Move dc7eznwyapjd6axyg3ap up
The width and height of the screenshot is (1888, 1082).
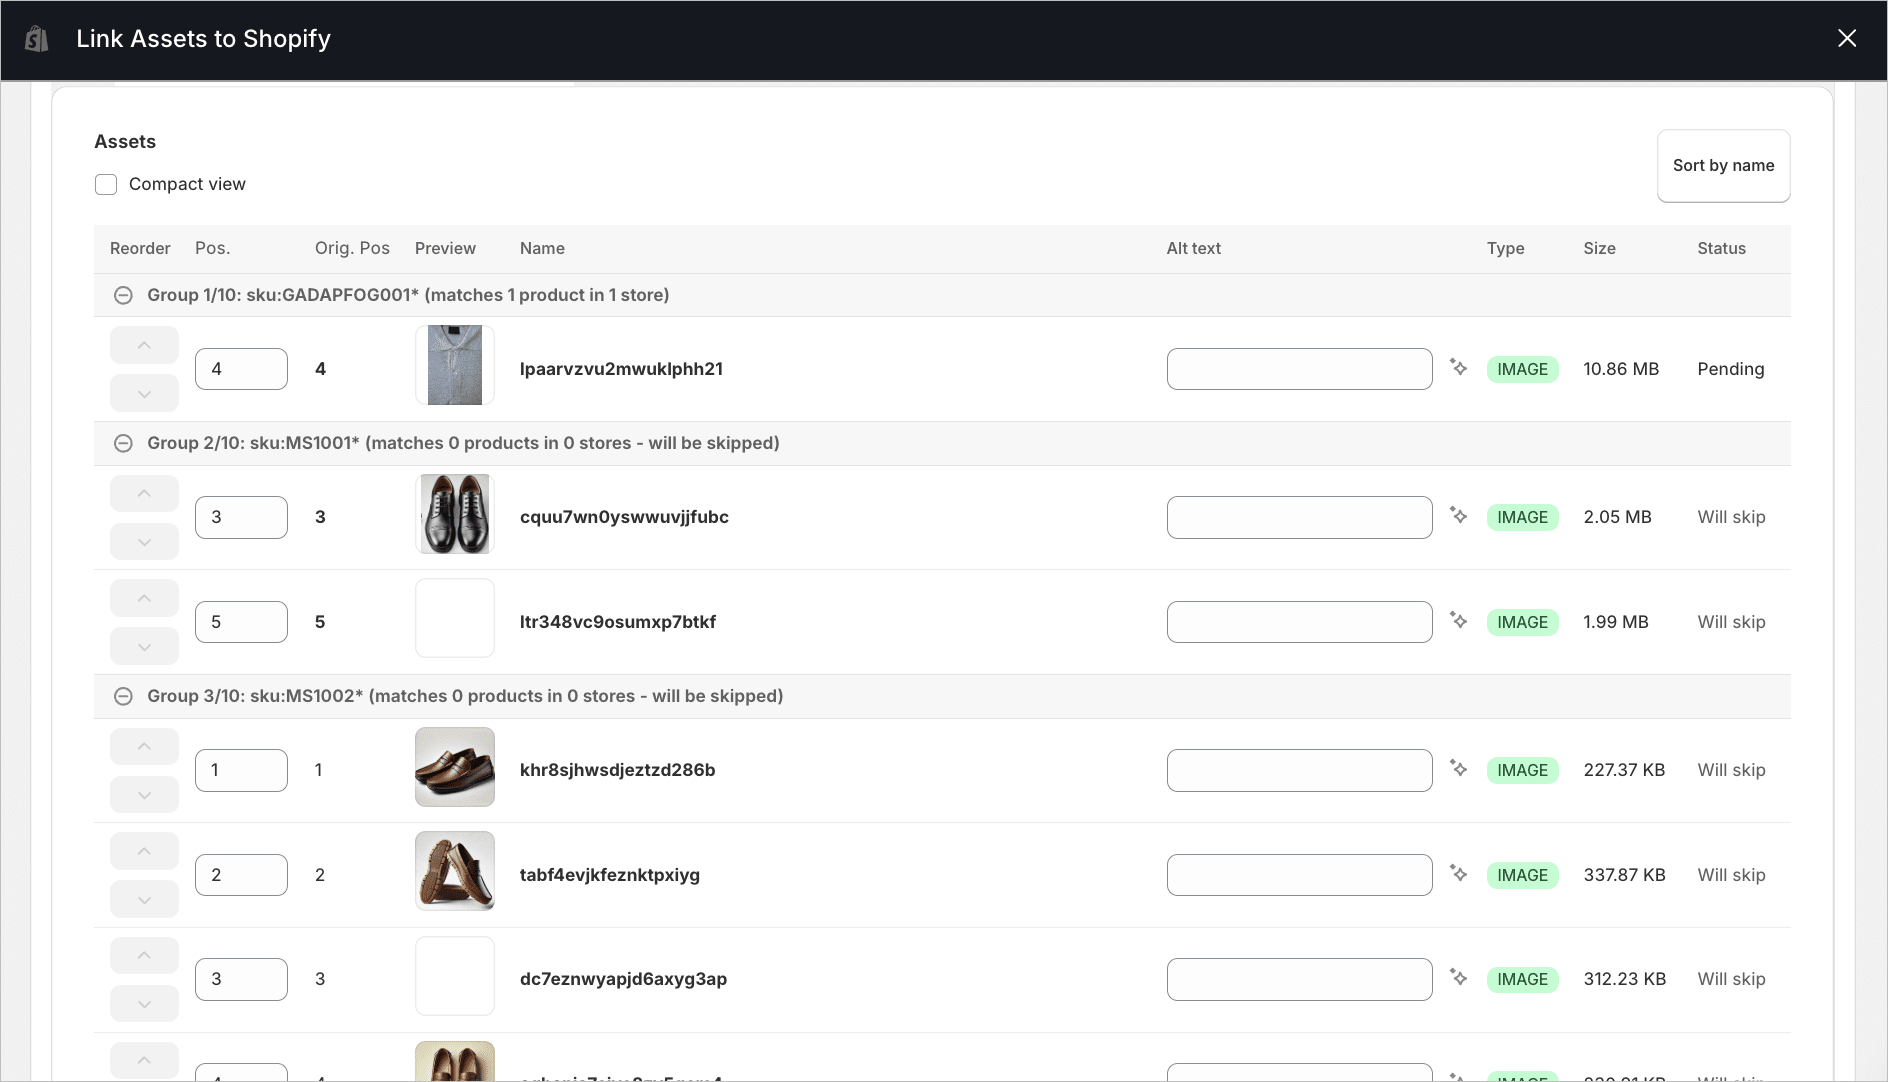click(144, 955)
